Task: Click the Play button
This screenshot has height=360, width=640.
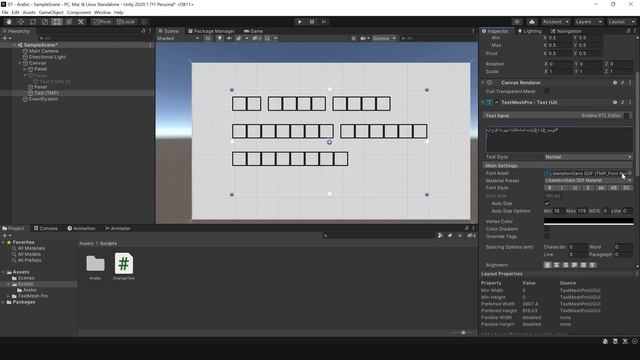Action: [300, 22]
